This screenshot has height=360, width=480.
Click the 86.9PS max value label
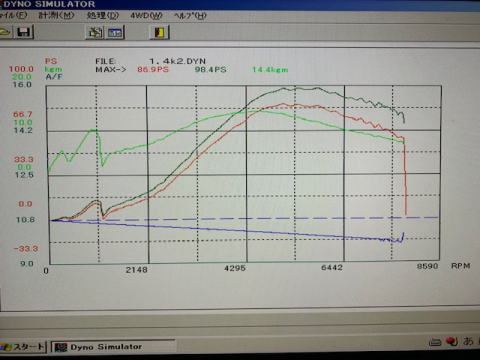[x=153, y=70]
